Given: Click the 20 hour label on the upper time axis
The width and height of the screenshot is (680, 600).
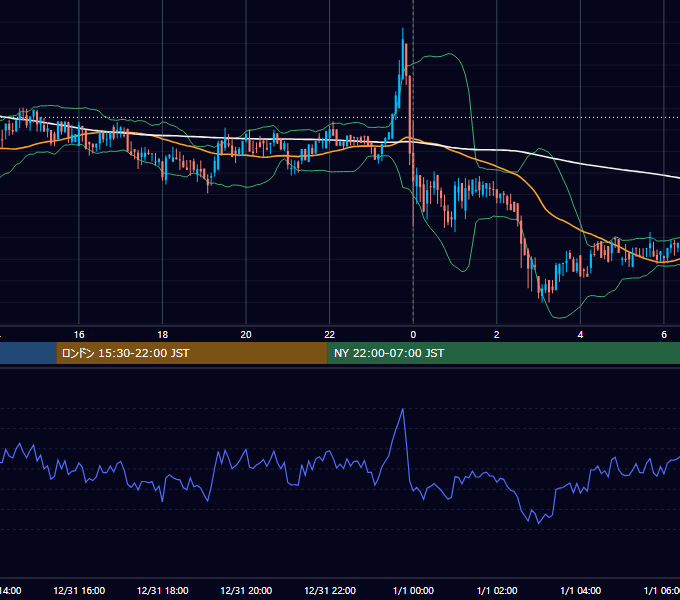Looking at the screenshot, I should click(x=246, y=335).
